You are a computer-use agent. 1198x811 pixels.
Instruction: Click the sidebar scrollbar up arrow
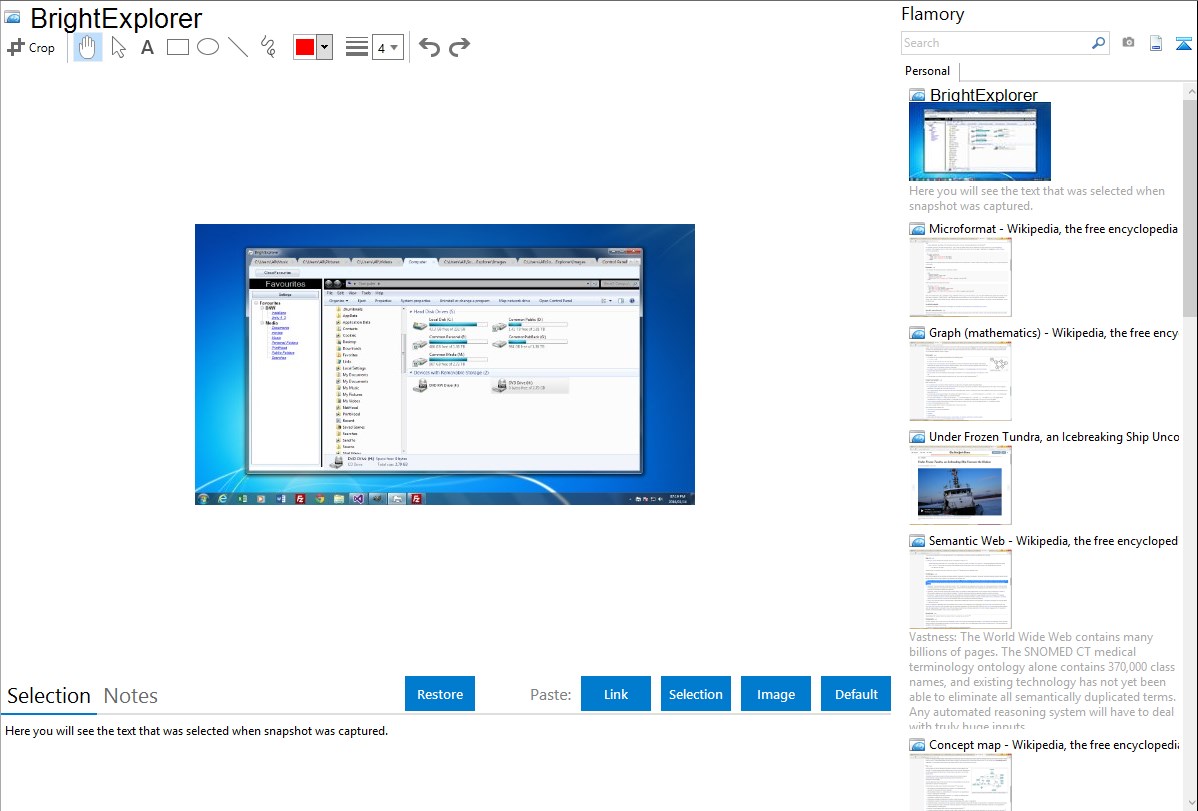pyautogui.click(x=1190, y=91)
